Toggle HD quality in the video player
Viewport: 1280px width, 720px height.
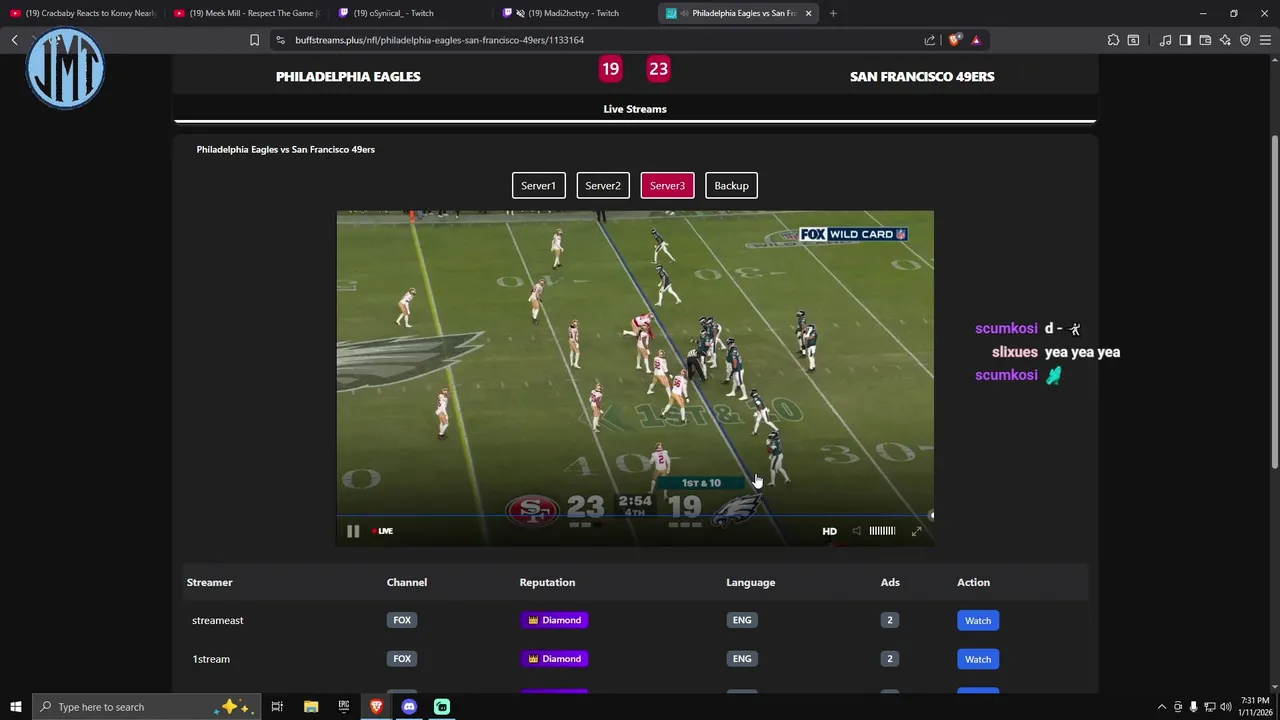829,531
